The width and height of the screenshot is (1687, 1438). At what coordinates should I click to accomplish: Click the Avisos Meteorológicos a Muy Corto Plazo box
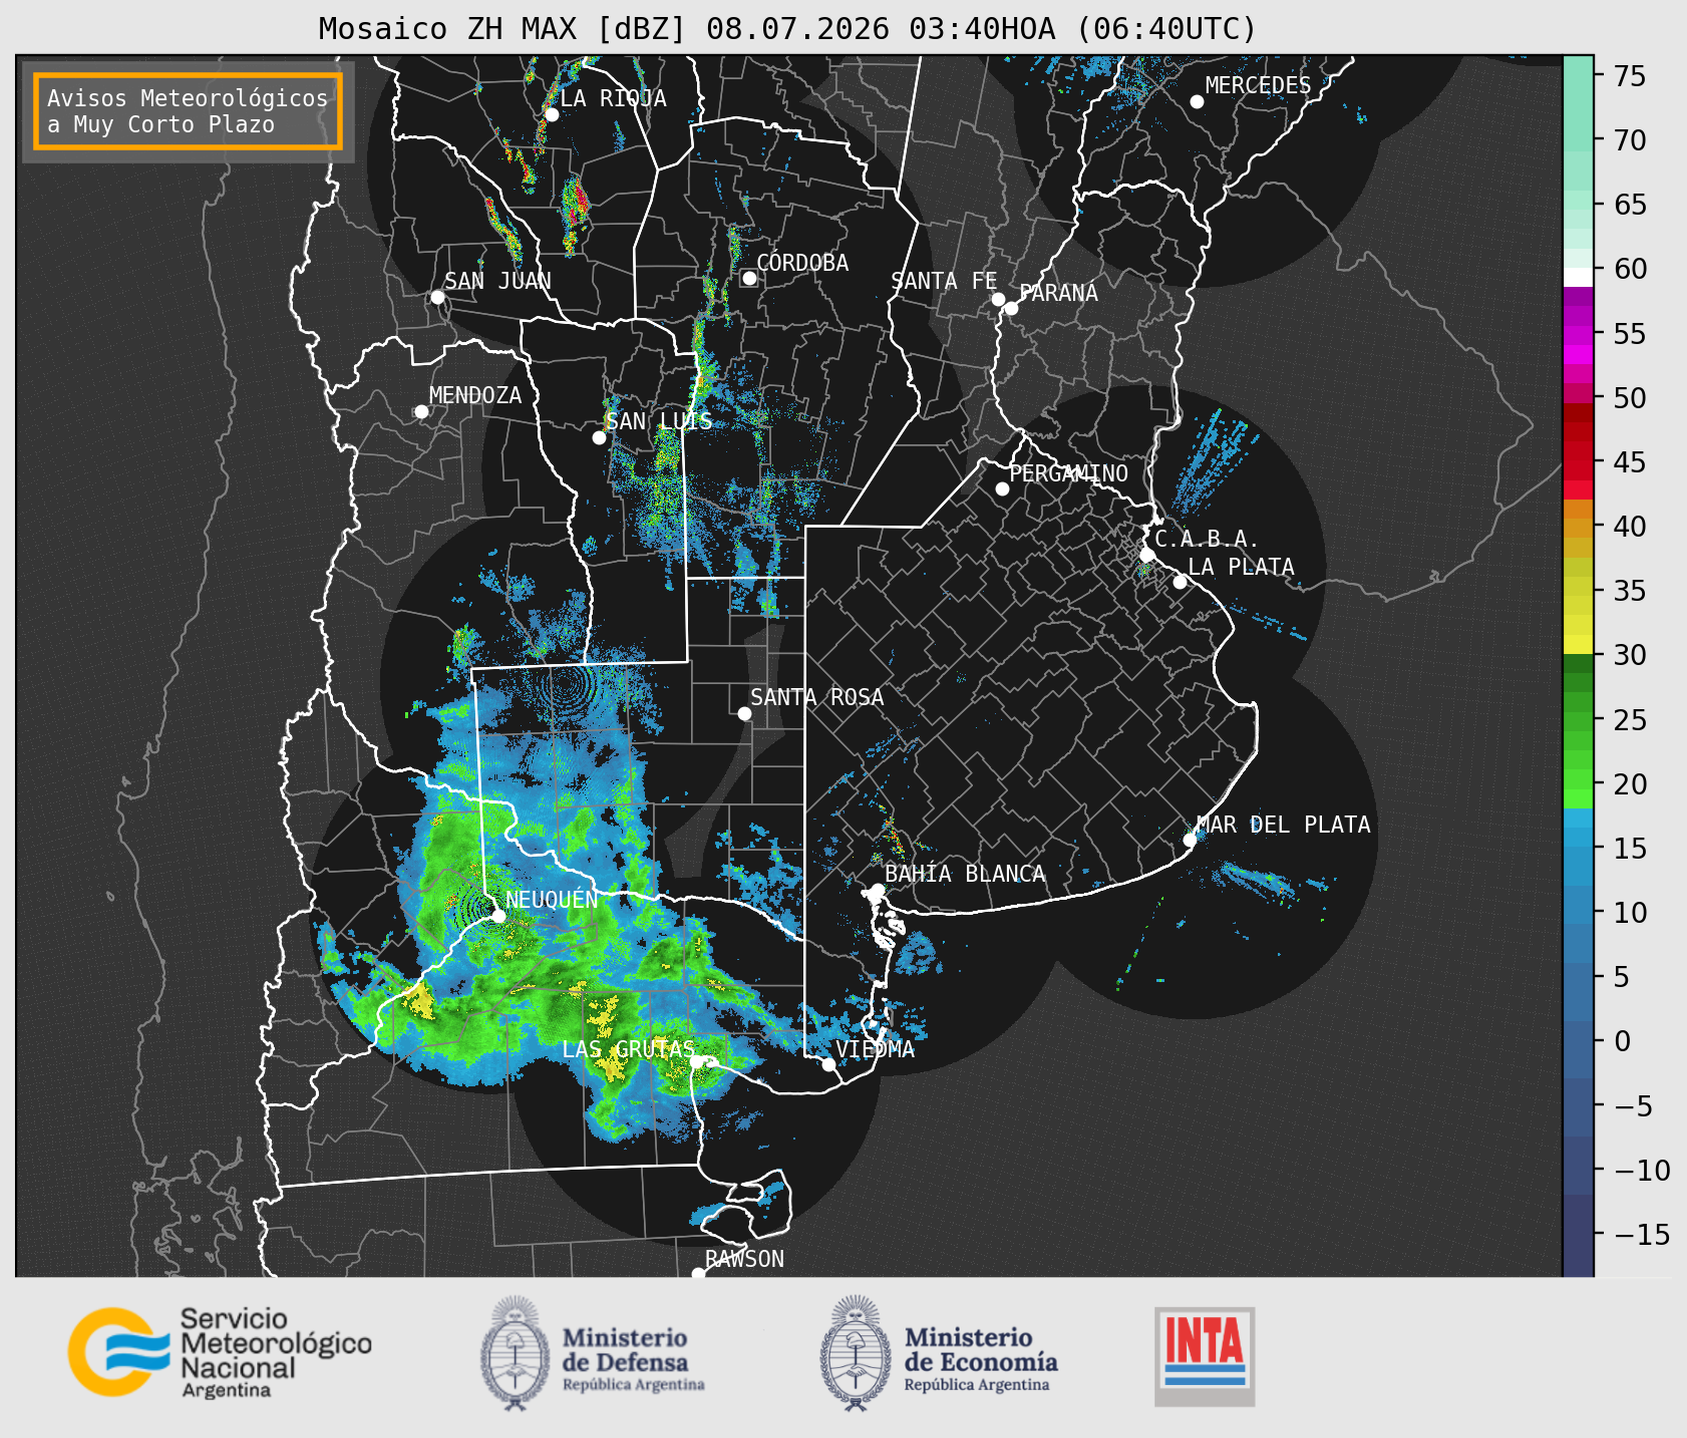click(188, 111)
